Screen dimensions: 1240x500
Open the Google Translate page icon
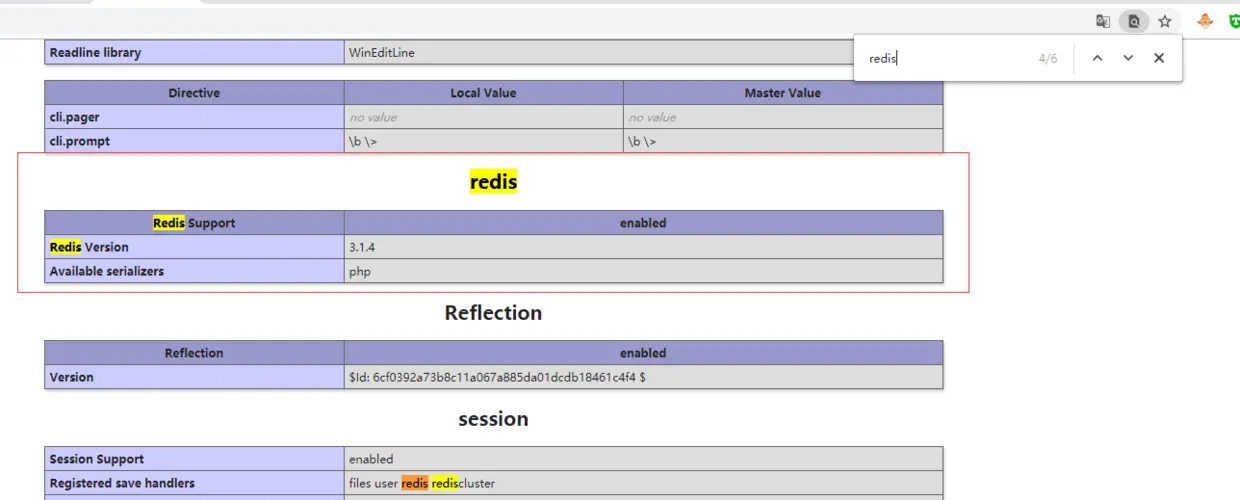pos(1103,21)
